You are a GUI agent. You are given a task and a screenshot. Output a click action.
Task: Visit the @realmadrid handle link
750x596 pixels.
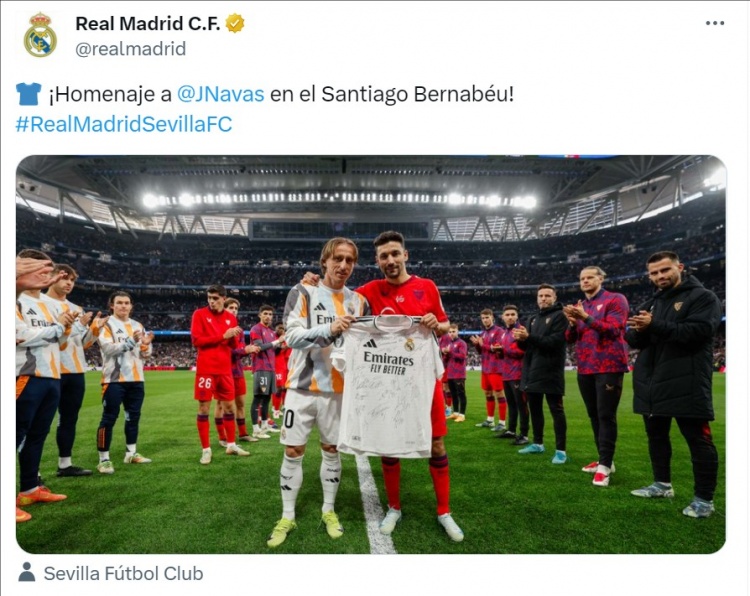131,49
